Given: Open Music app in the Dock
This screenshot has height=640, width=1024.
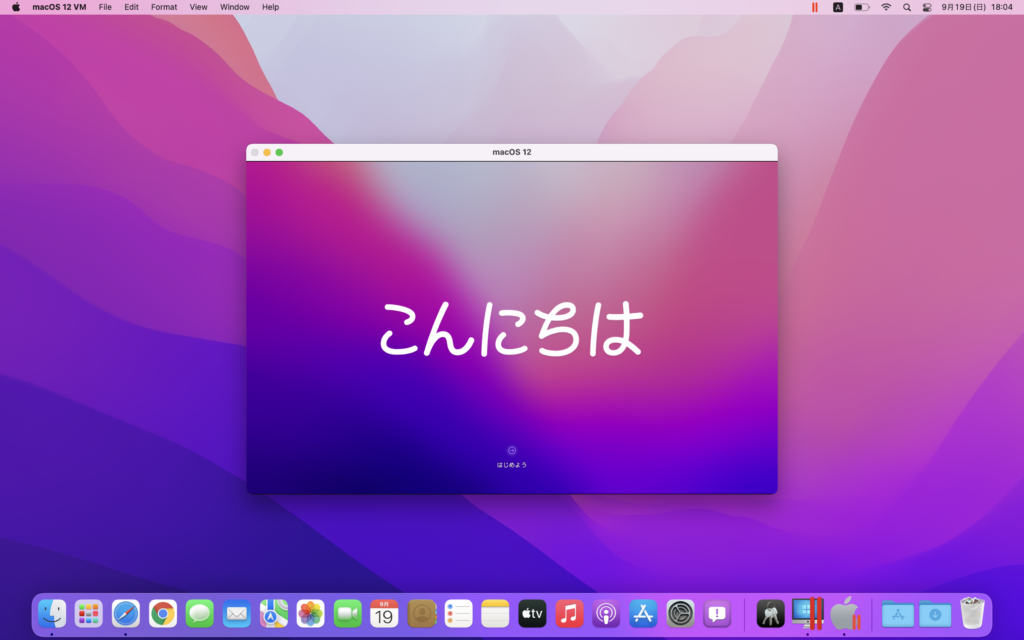Looking at the screenshot, I should (569, 614).
